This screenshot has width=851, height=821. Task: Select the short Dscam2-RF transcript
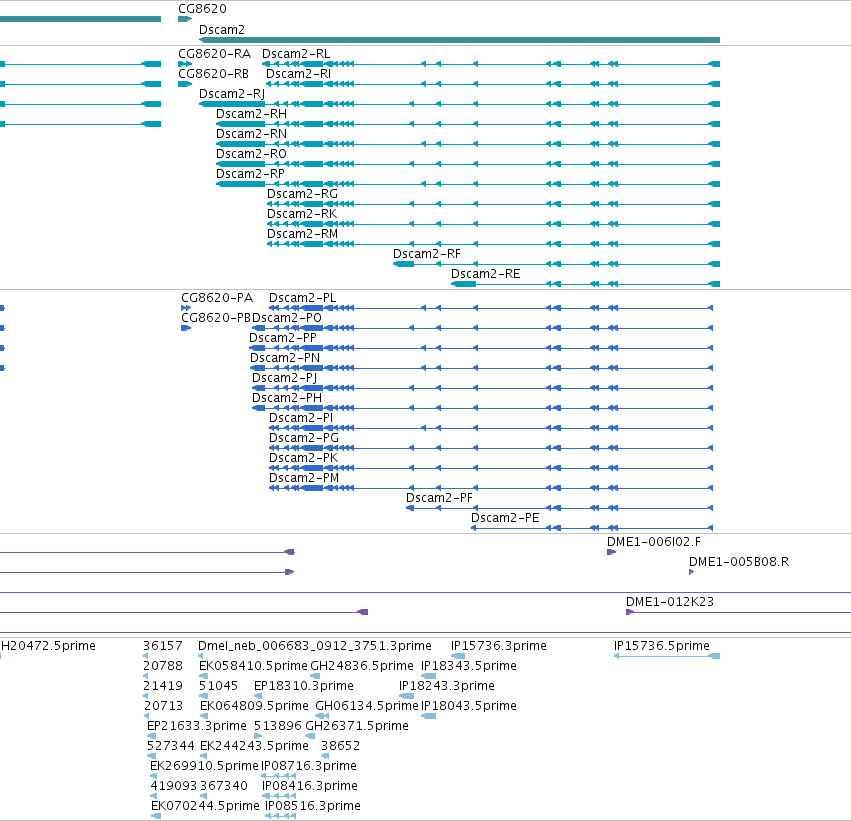(x=427, y=254)
